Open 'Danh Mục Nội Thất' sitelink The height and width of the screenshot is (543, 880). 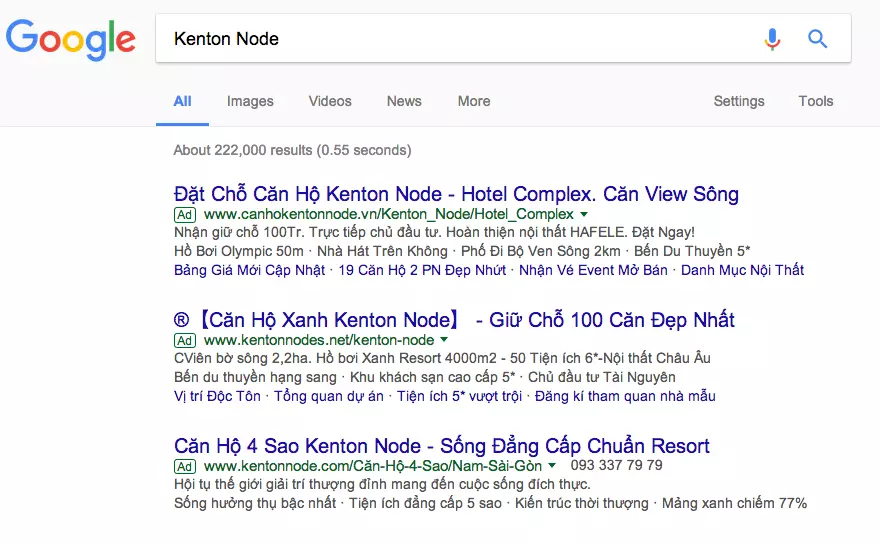point(742,270)
